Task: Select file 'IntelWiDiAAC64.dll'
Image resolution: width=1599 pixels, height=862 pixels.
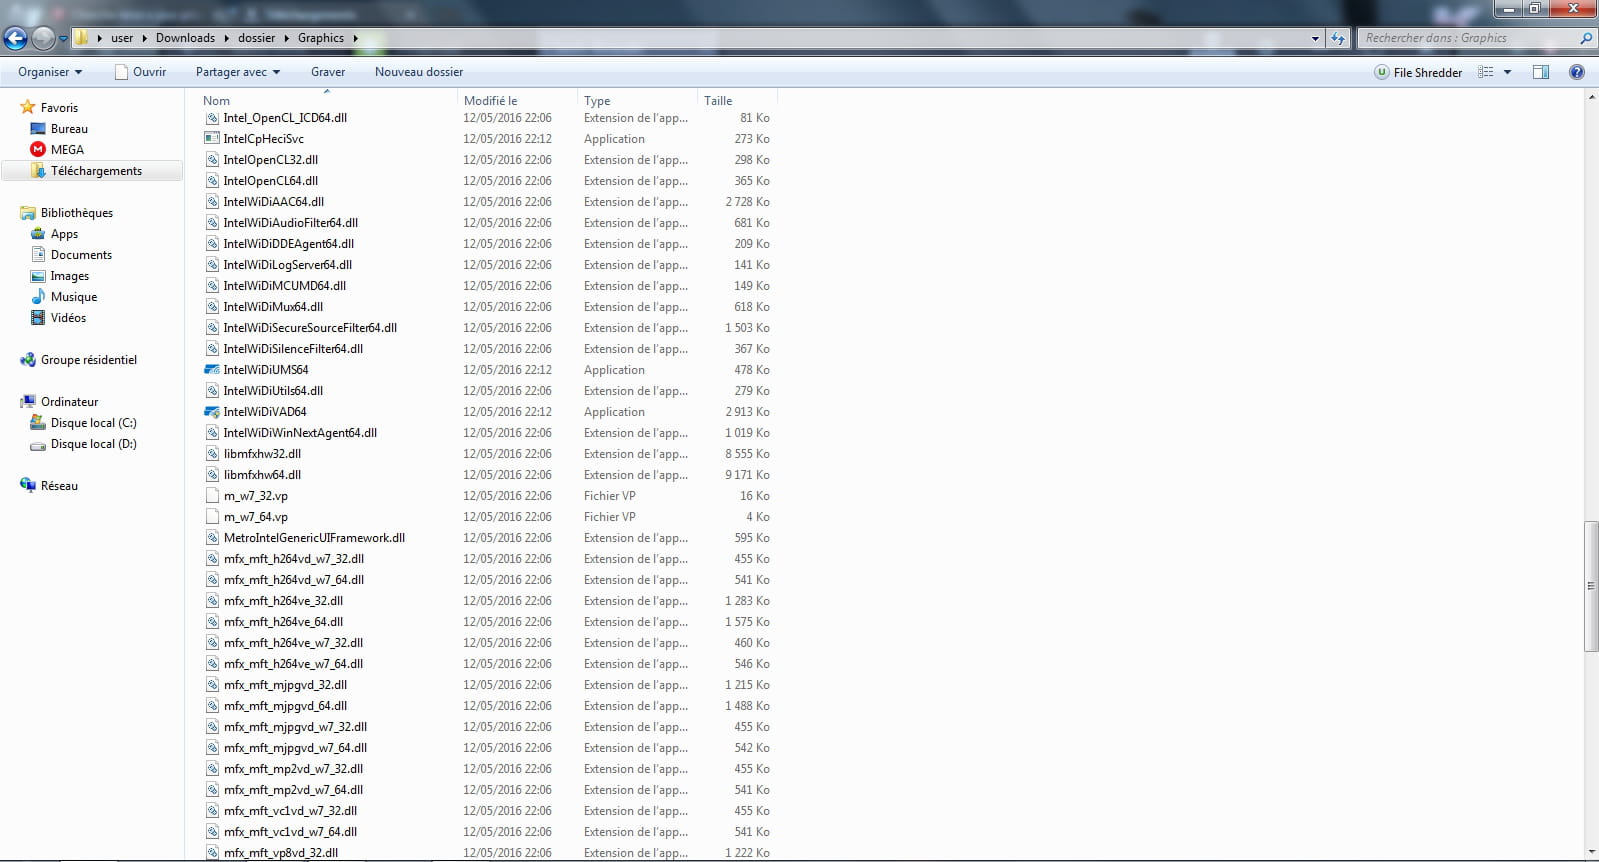Action: (x=273, y=201)
